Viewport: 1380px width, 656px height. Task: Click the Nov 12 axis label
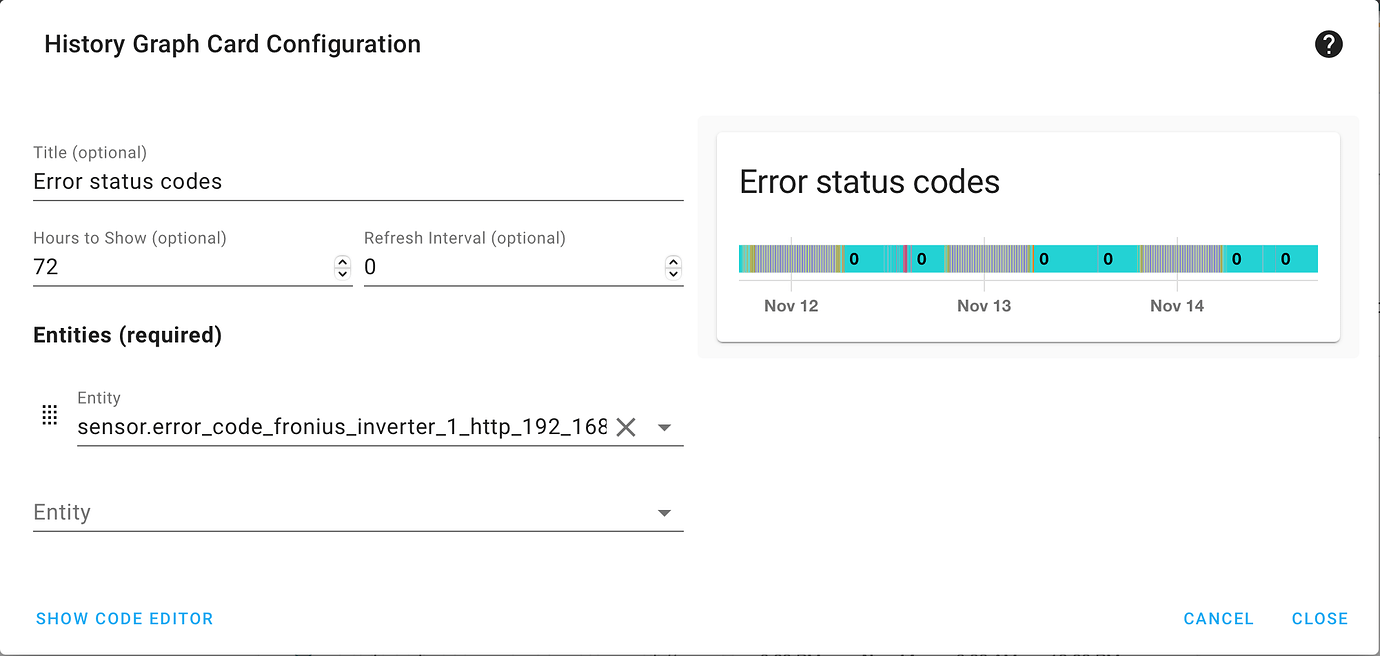(791, 306)
